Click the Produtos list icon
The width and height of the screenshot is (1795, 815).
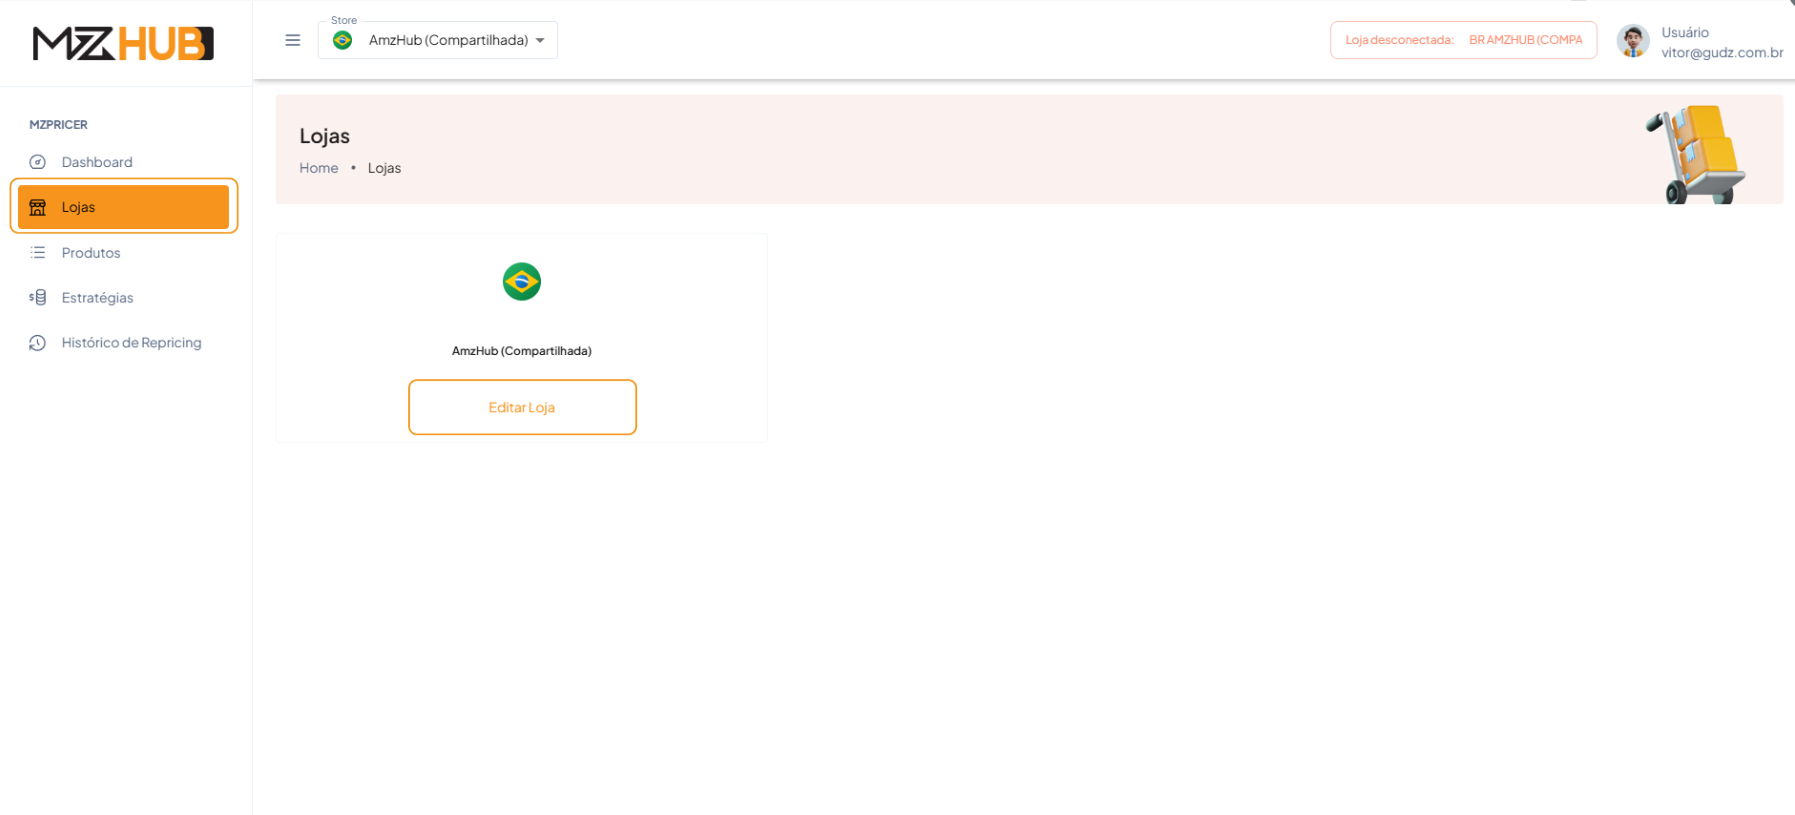(x=38, y=253)
